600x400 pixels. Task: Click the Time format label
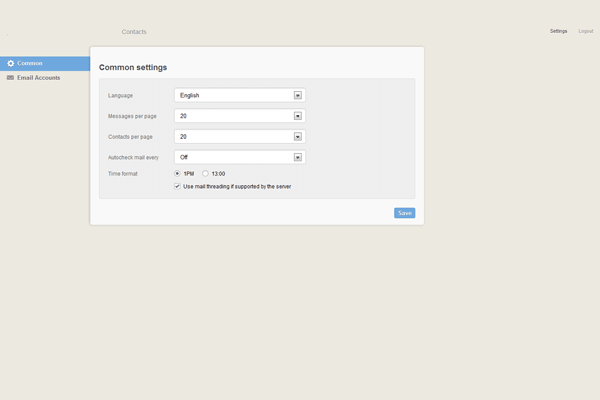point(123,174)
